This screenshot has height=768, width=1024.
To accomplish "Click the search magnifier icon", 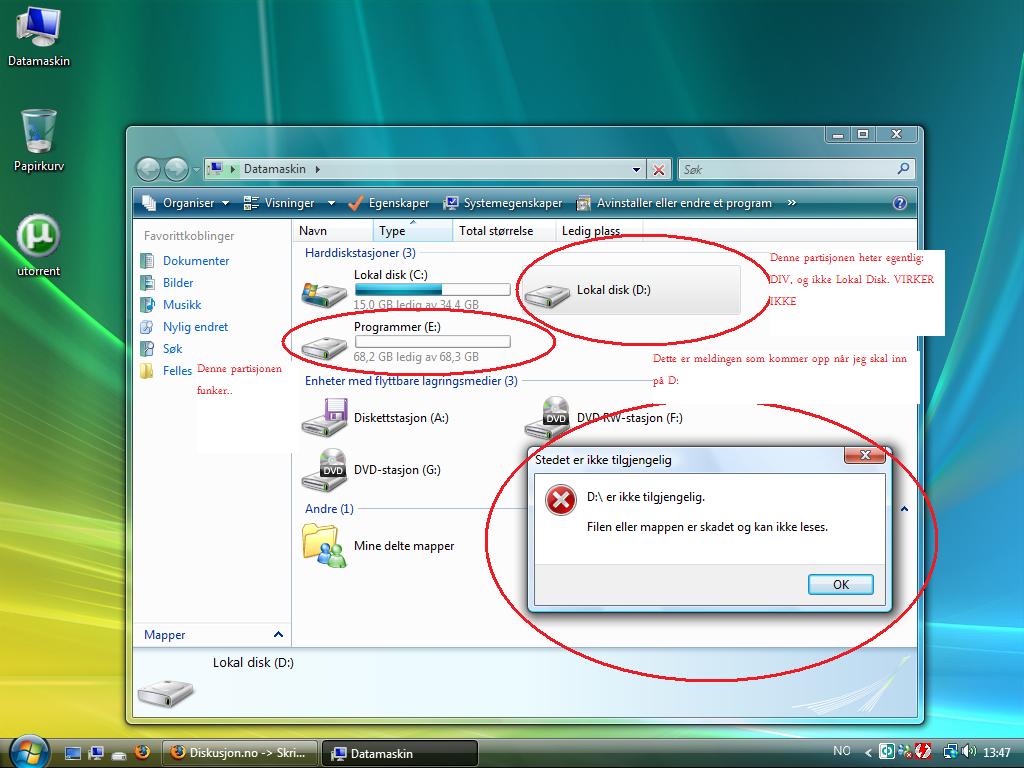I will (903, 168).
